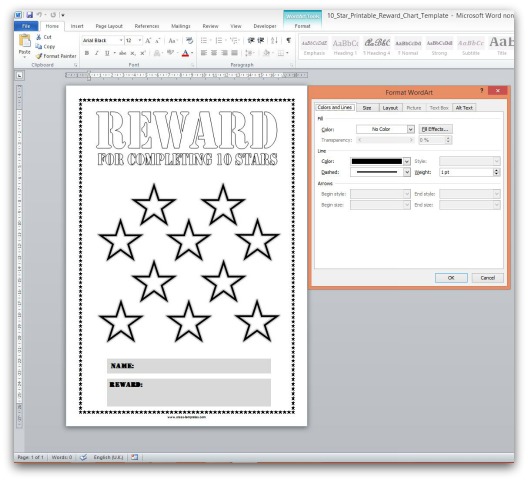Clear all formatting icon
Image resolution: width=528 pixels, height=481 pixels.
click(189, 40)
